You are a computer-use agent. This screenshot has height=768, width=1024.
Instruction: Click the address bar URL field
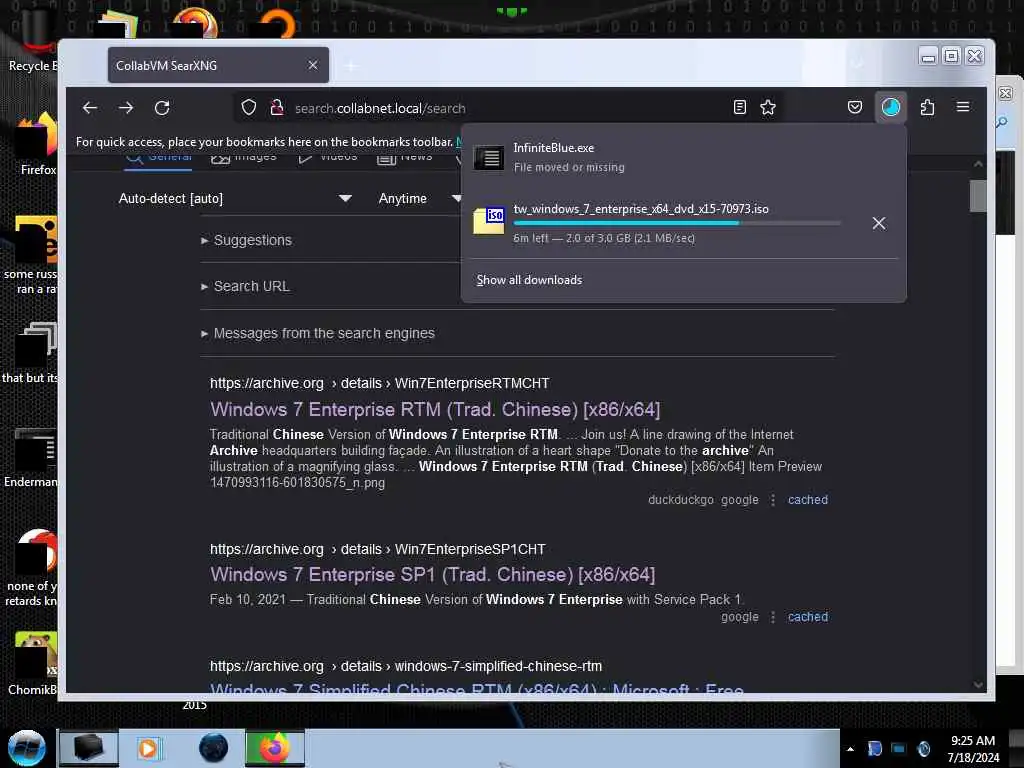pyautogui.click(x=509, y=108)
